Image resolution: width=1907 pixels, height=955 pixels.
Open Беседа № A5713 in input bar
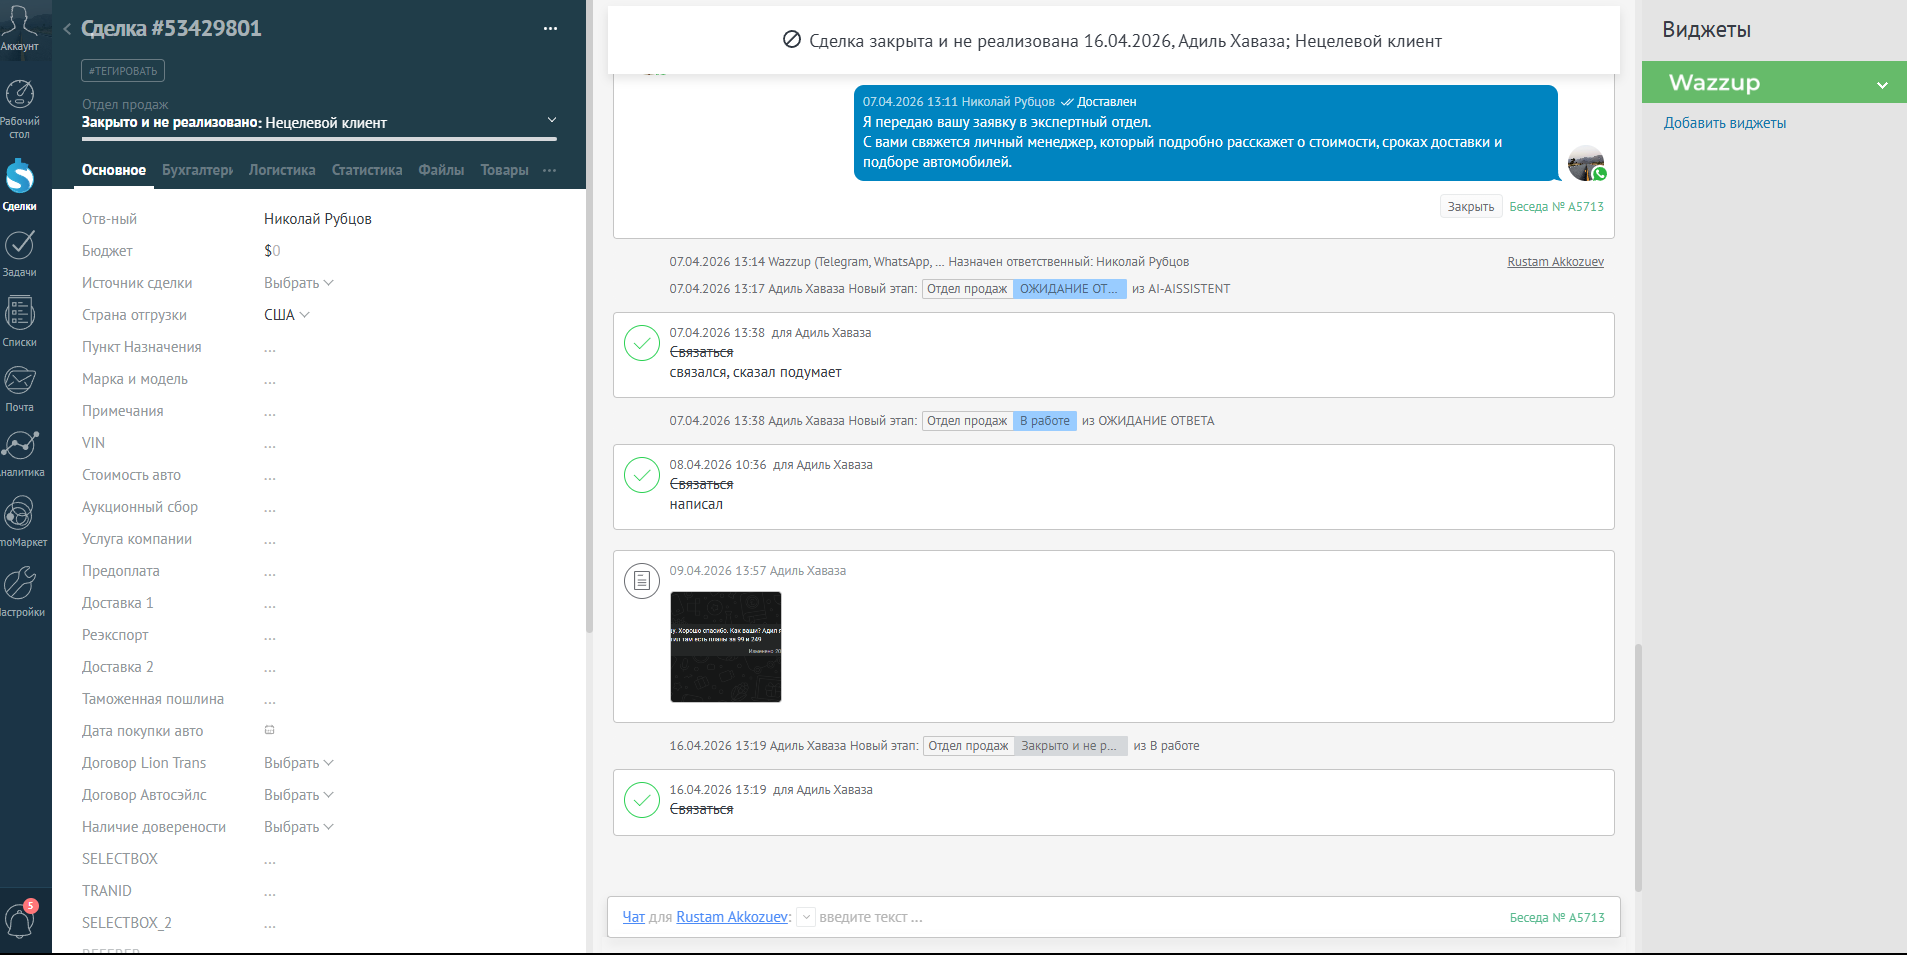click(x=1557, y=918)
